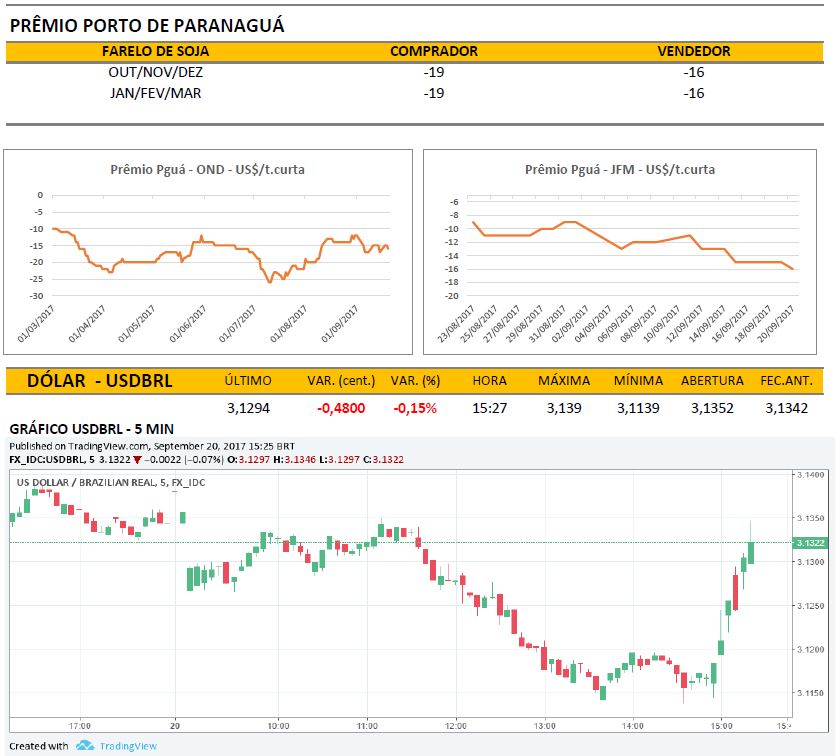The width and height of the screenshot is (838, 756).
Task: Click the MÁXIMA column header
Action: (563, 381)
